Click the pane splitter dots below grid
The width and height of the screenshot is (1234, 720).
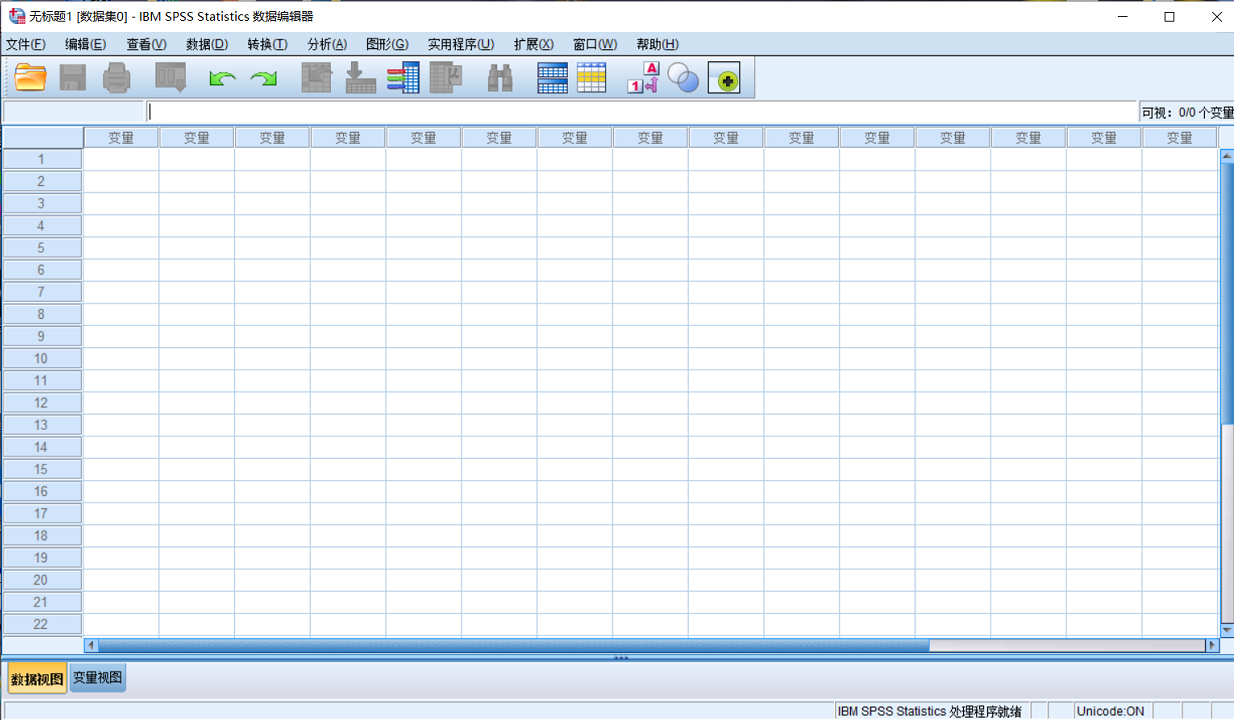point(621,658)
